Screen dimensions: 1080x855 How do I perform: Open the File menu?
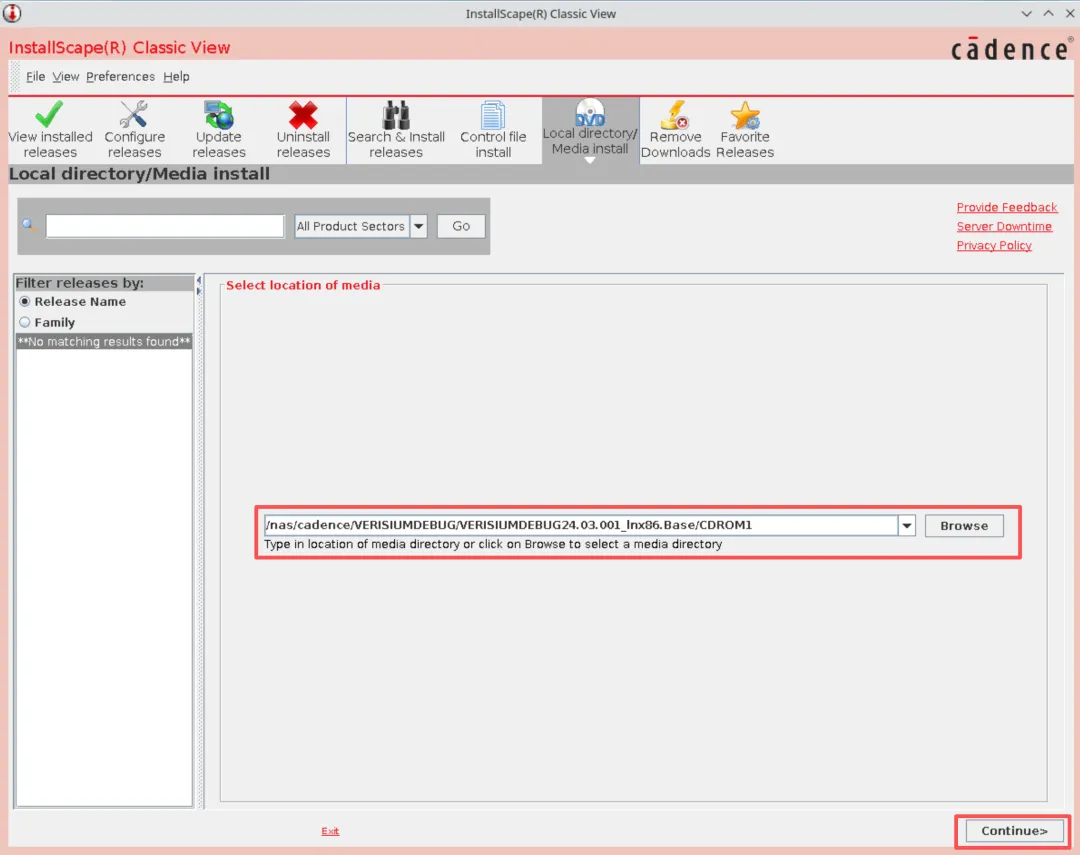(35, 76)
